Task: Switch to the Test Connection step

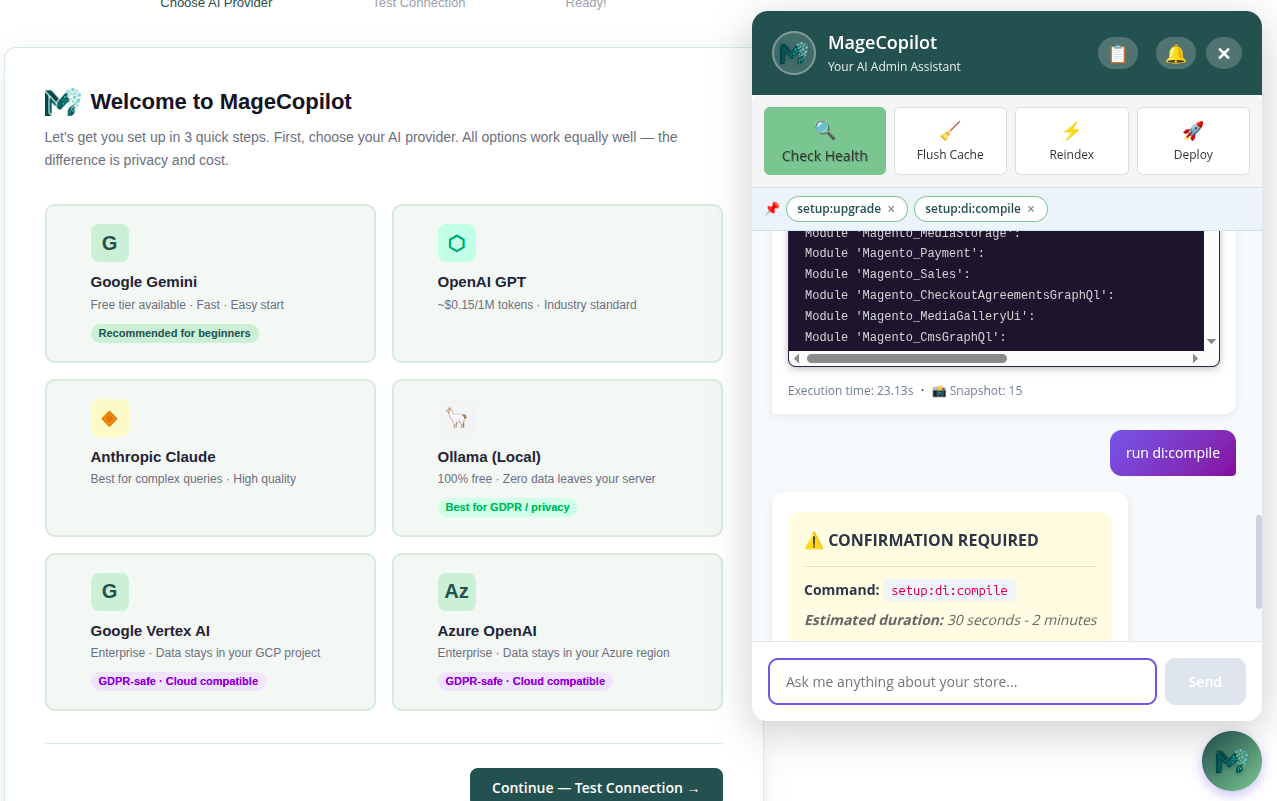Action: pyautogui.click(x=418, y=4)
